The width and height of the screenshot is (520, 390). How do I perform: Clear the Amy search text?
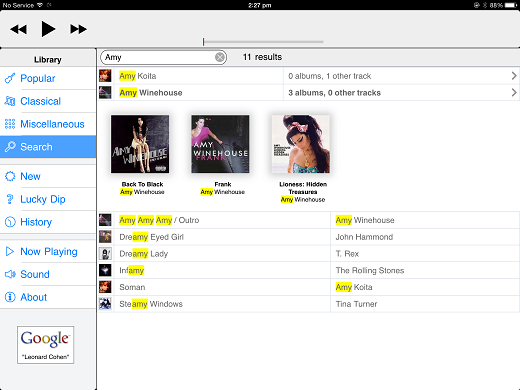pyautogui.click(x=220, y=57)
